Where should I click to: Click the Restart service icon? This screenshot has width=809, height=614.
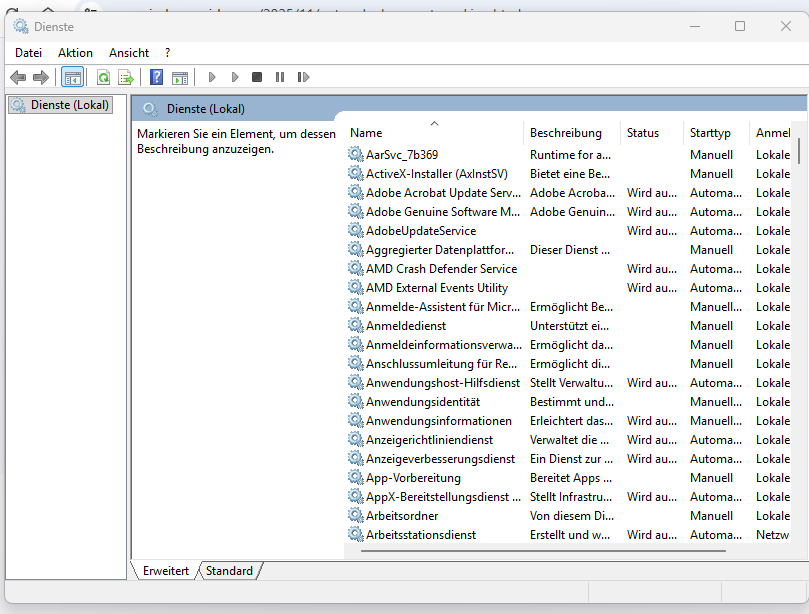303,77
